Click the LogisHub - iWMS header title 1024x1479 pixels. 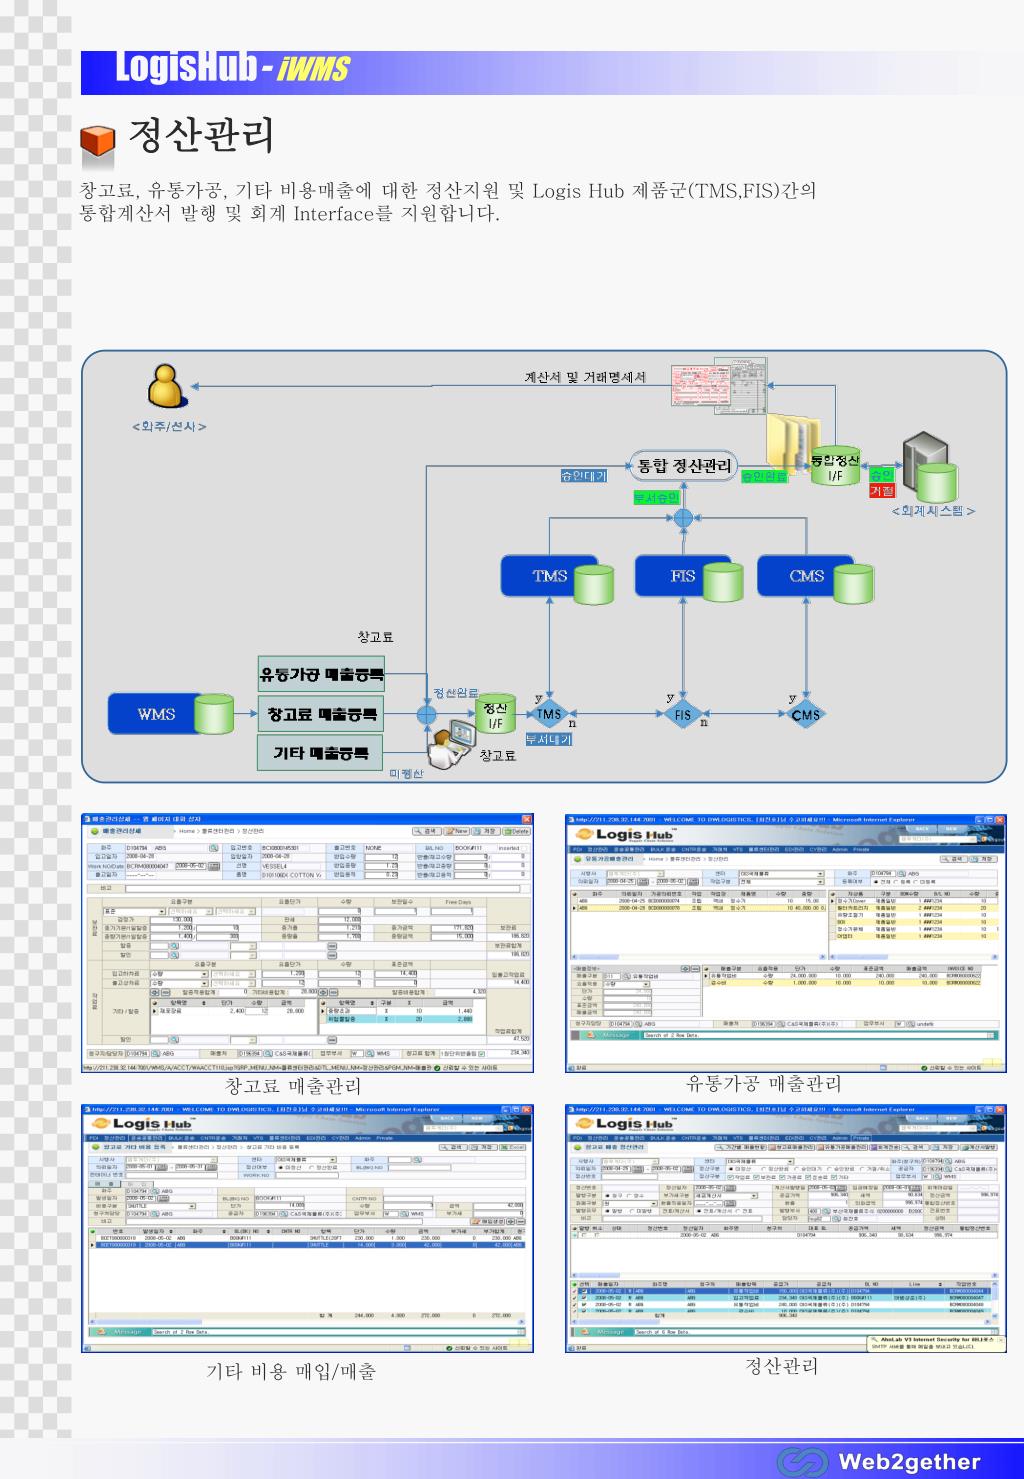(232, 68)
